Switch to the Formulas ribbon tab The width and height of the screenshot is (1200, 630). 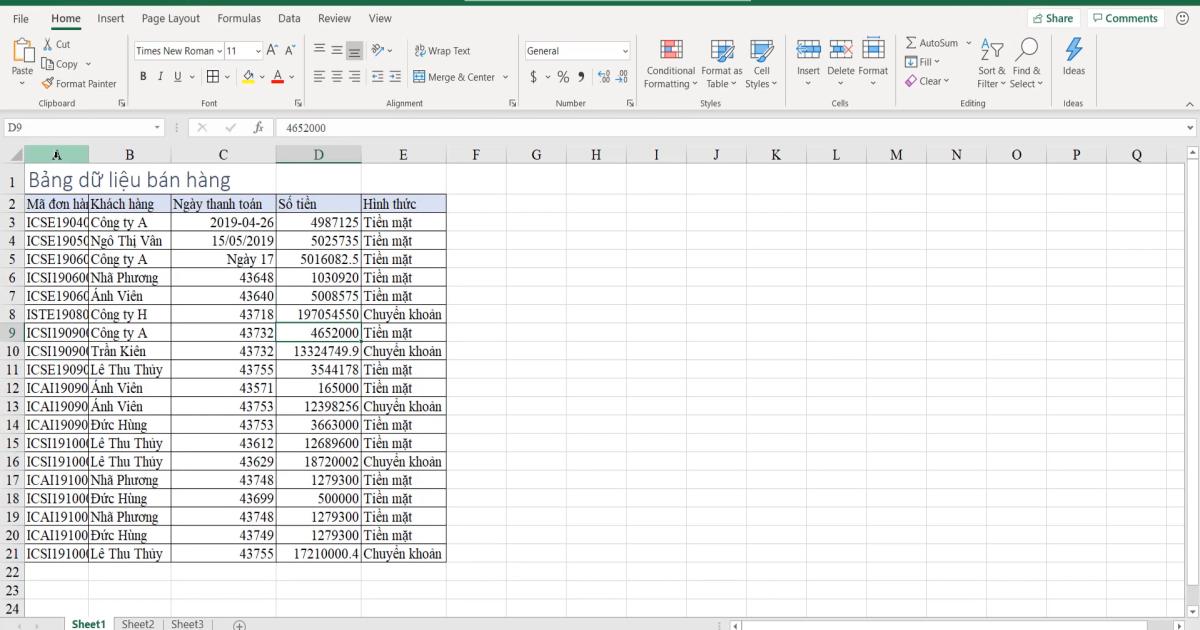point(238,18)
